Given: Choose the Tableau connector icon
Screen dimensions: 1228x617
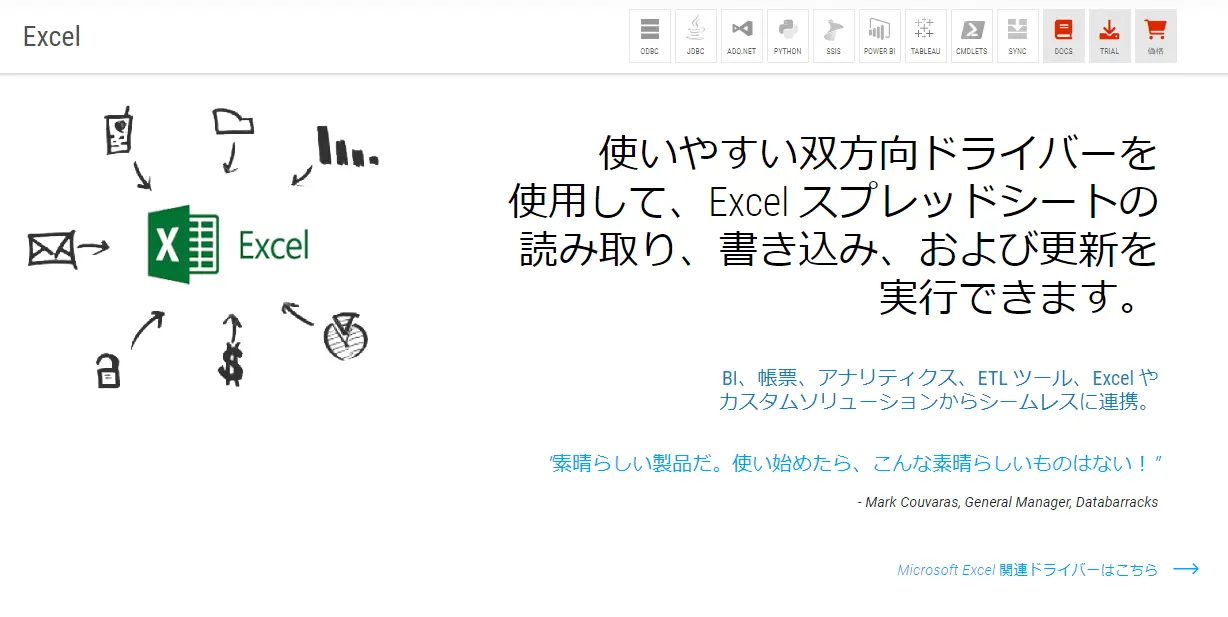Looking at the screenshot, I should [x=926, y=36].
